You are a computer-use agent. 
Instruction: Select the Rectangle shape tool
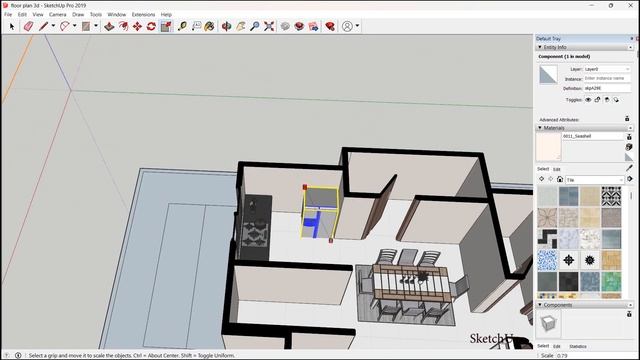(x=86, y=27)
